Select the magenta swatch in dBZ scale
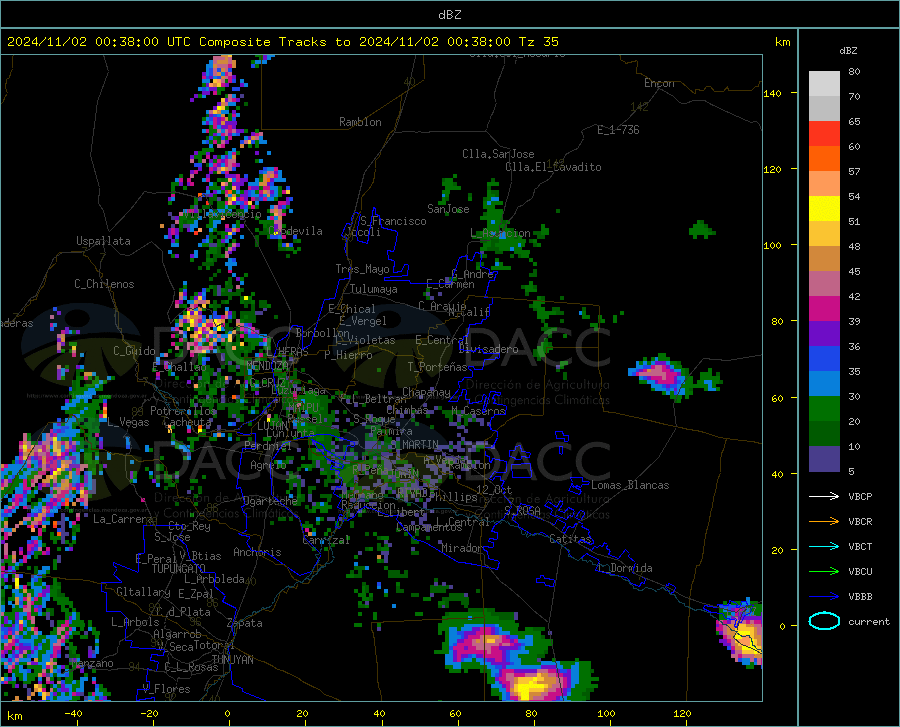Screen dimensions: 900x727 tap(824, 309)
